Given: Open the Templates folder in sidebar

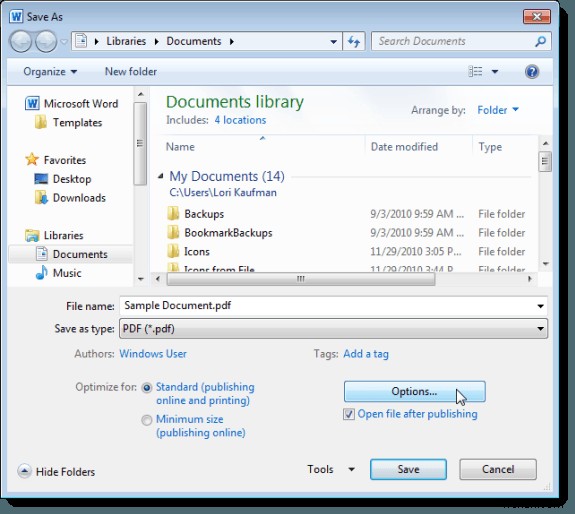Looking at the screenshot, I should pos(69,122).
